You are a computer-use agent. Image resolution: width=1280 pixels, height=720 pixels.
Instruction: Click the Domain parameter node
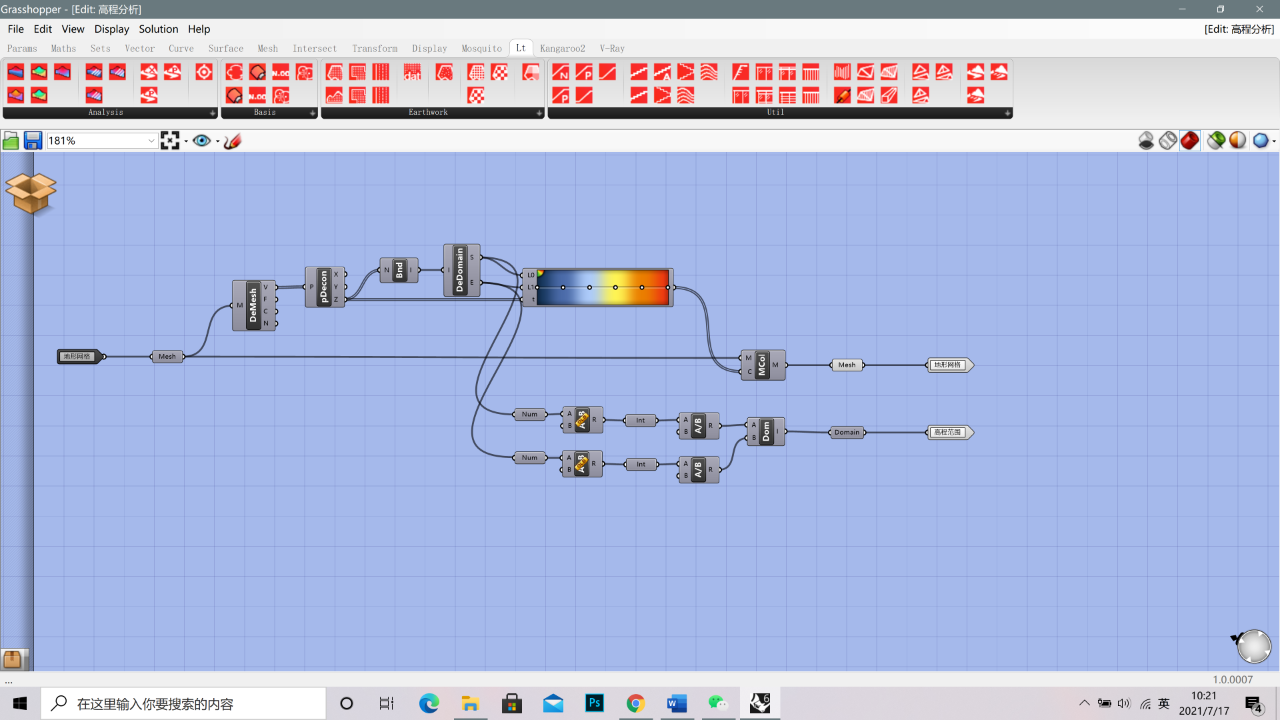click(847, 432)
